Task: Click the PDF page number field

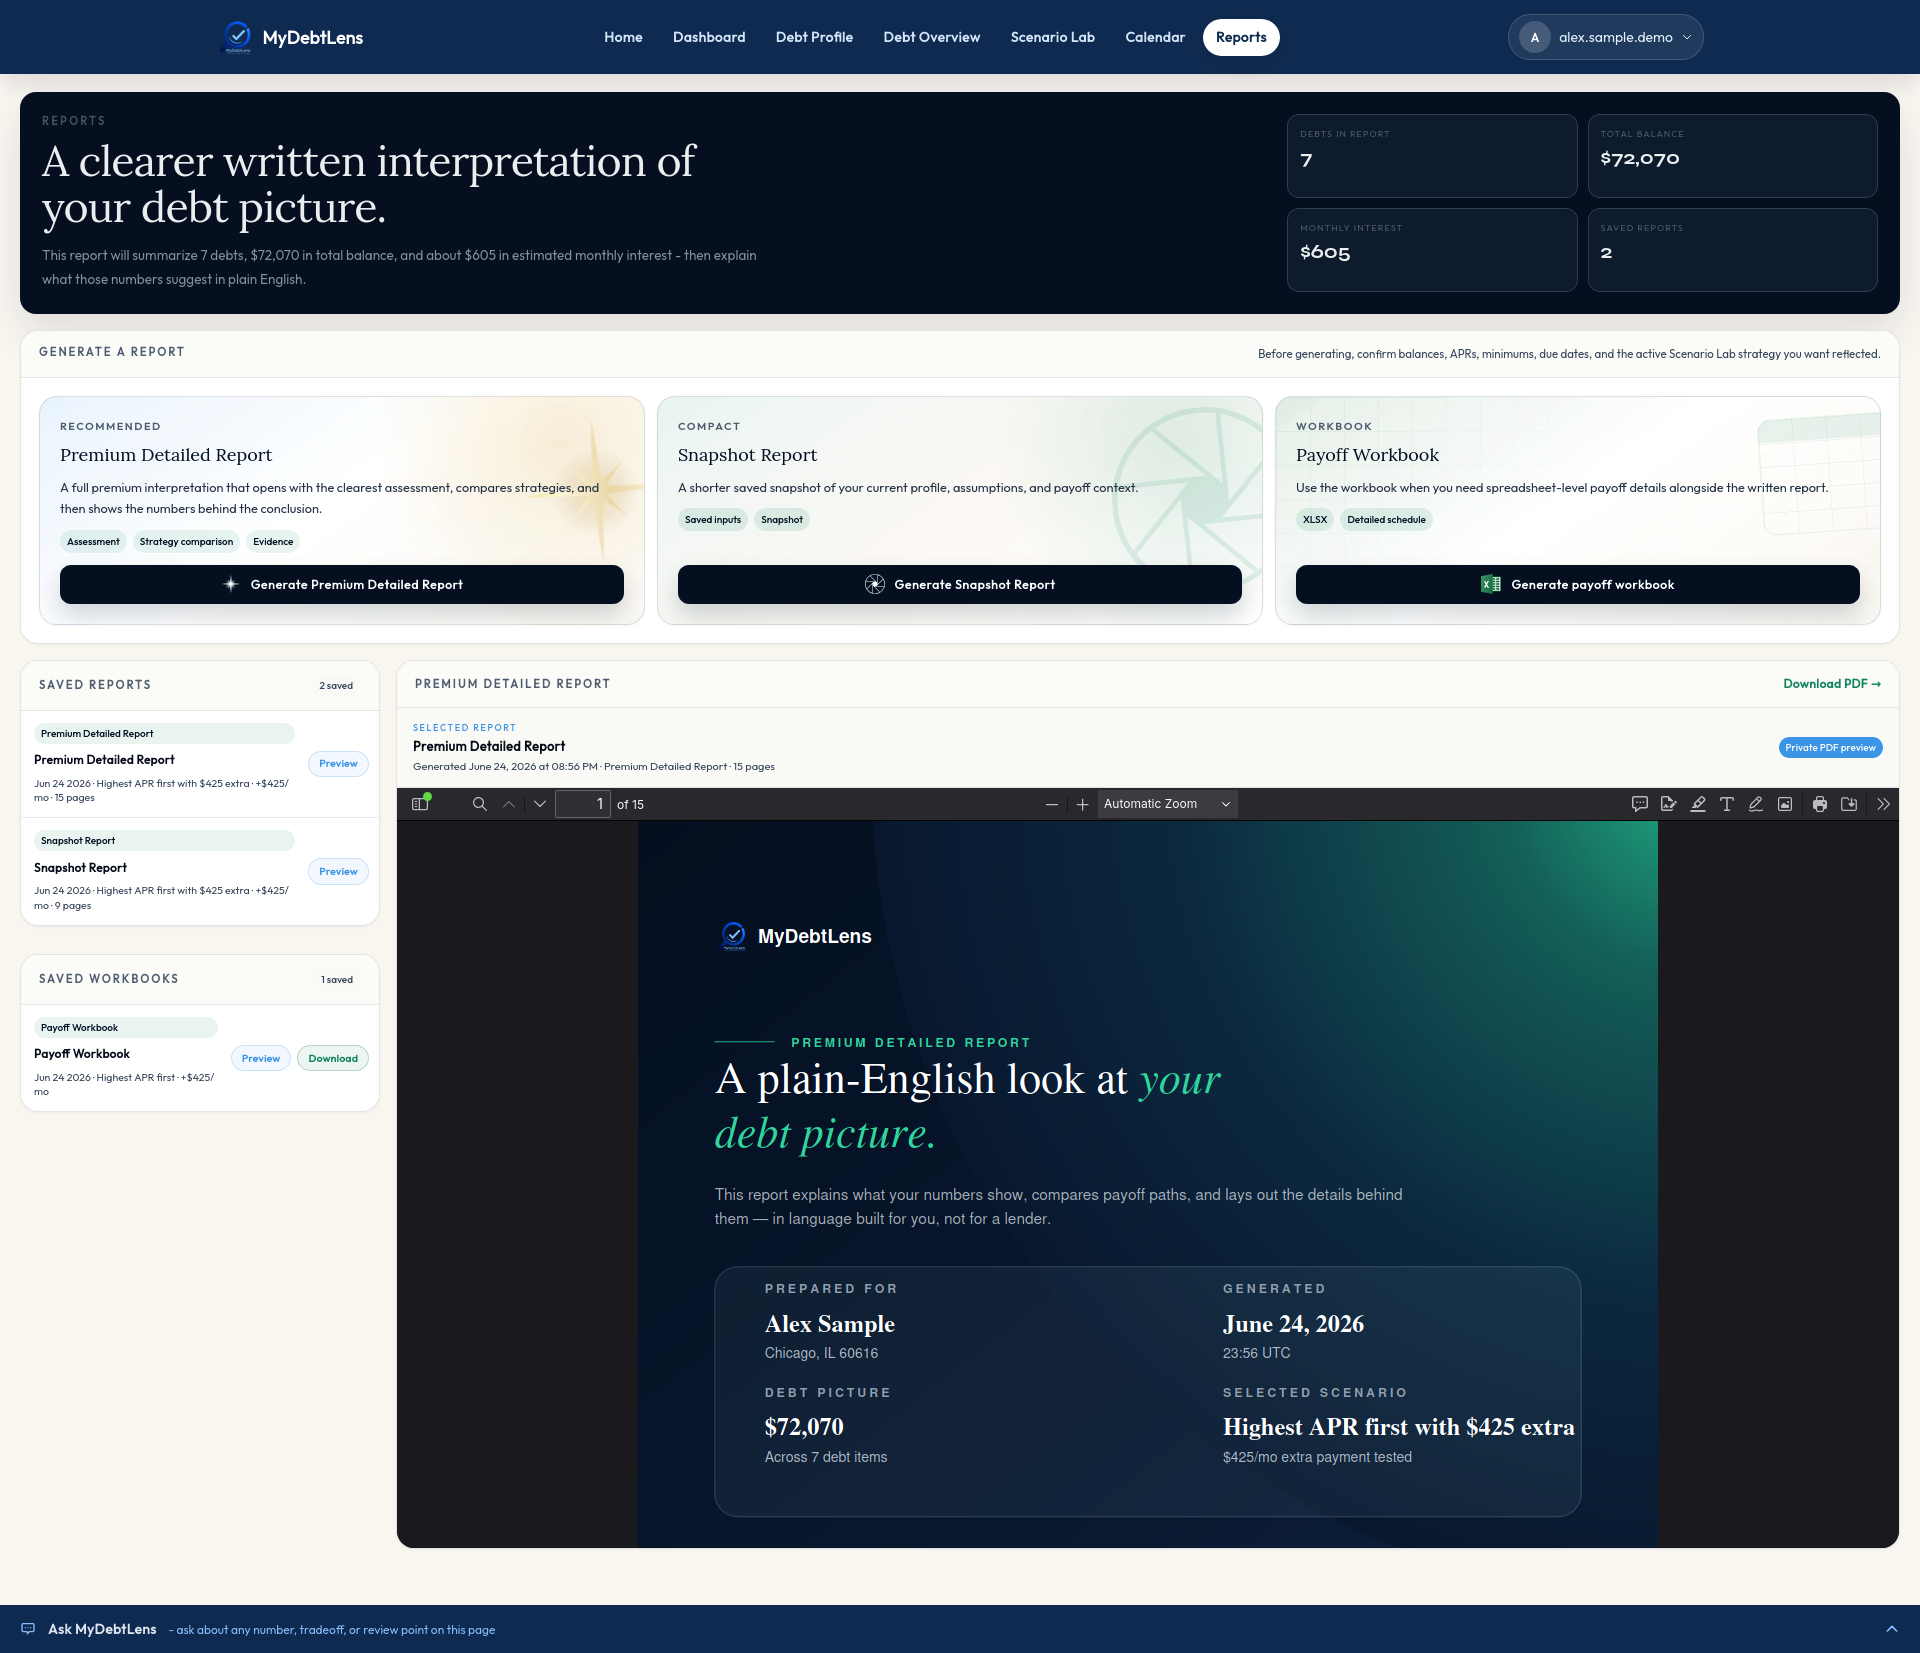Action: (x=583, y=804)
